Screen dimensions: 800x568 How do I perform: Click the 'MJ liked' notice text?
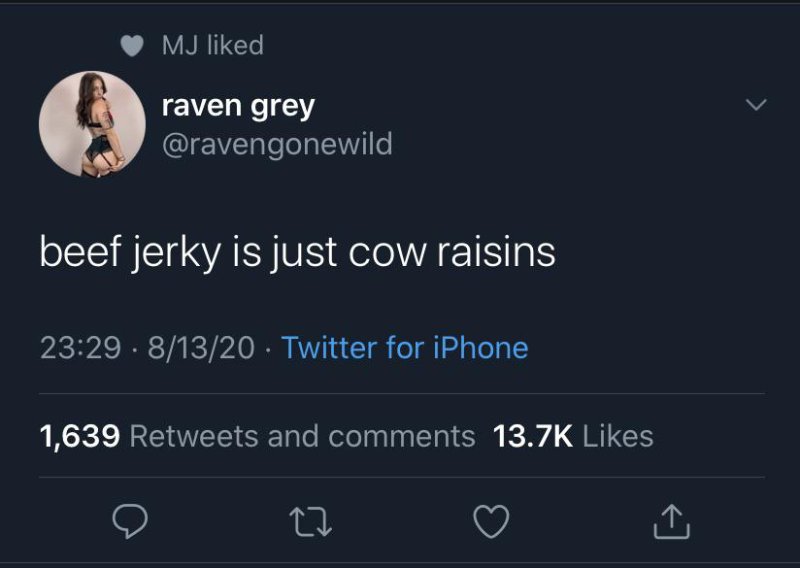coord(213,46)
